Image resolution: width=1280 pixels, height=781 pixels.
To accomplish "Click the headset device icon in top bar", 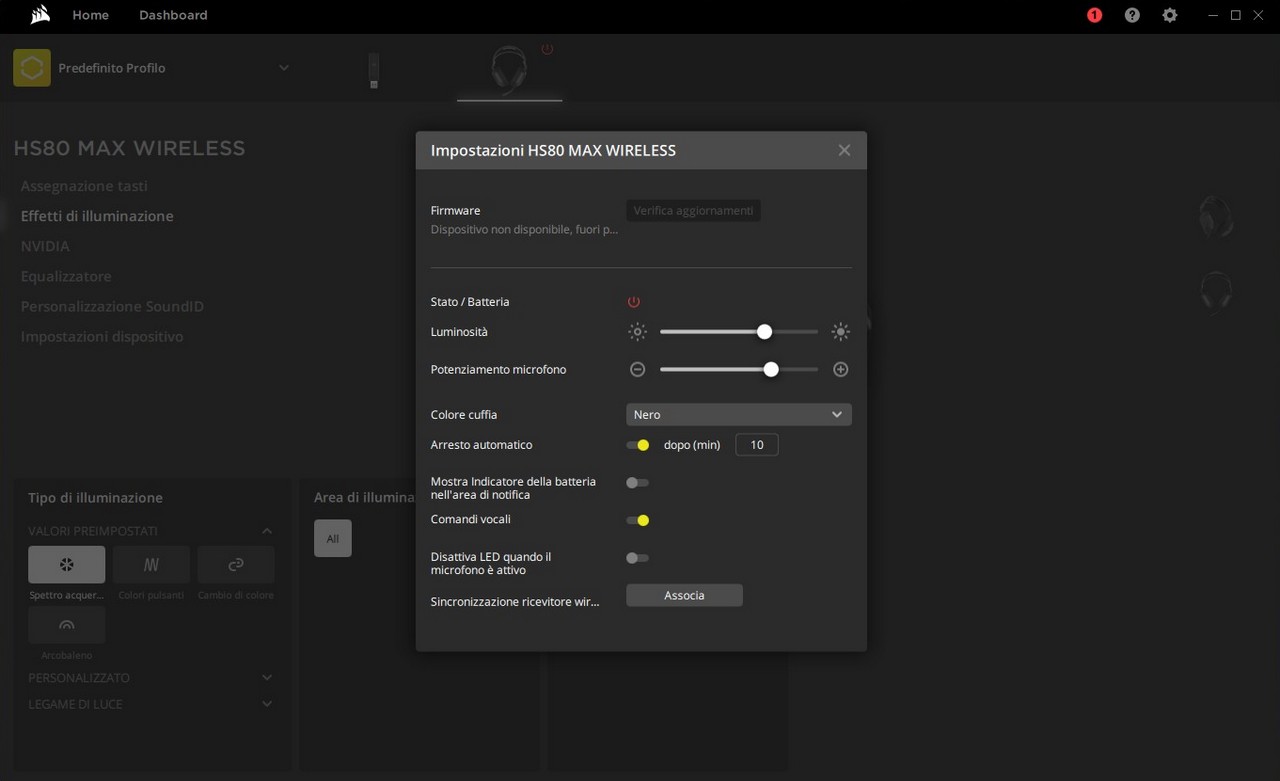I will (x=509, y=70).
